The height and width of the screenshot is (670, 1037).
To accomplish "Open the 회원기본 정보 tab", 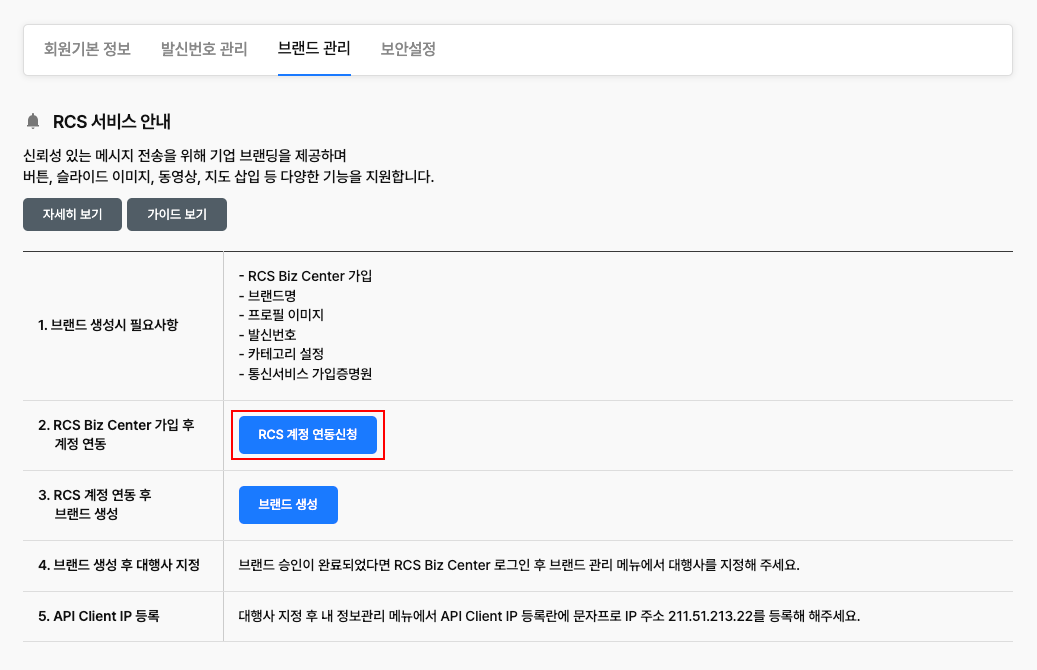I will click(87, 49).
